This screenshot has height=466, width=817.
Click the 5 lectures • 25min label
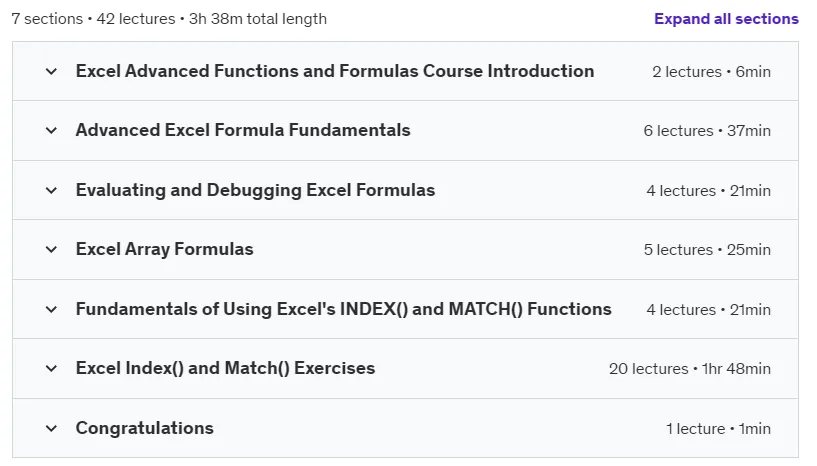707,250
